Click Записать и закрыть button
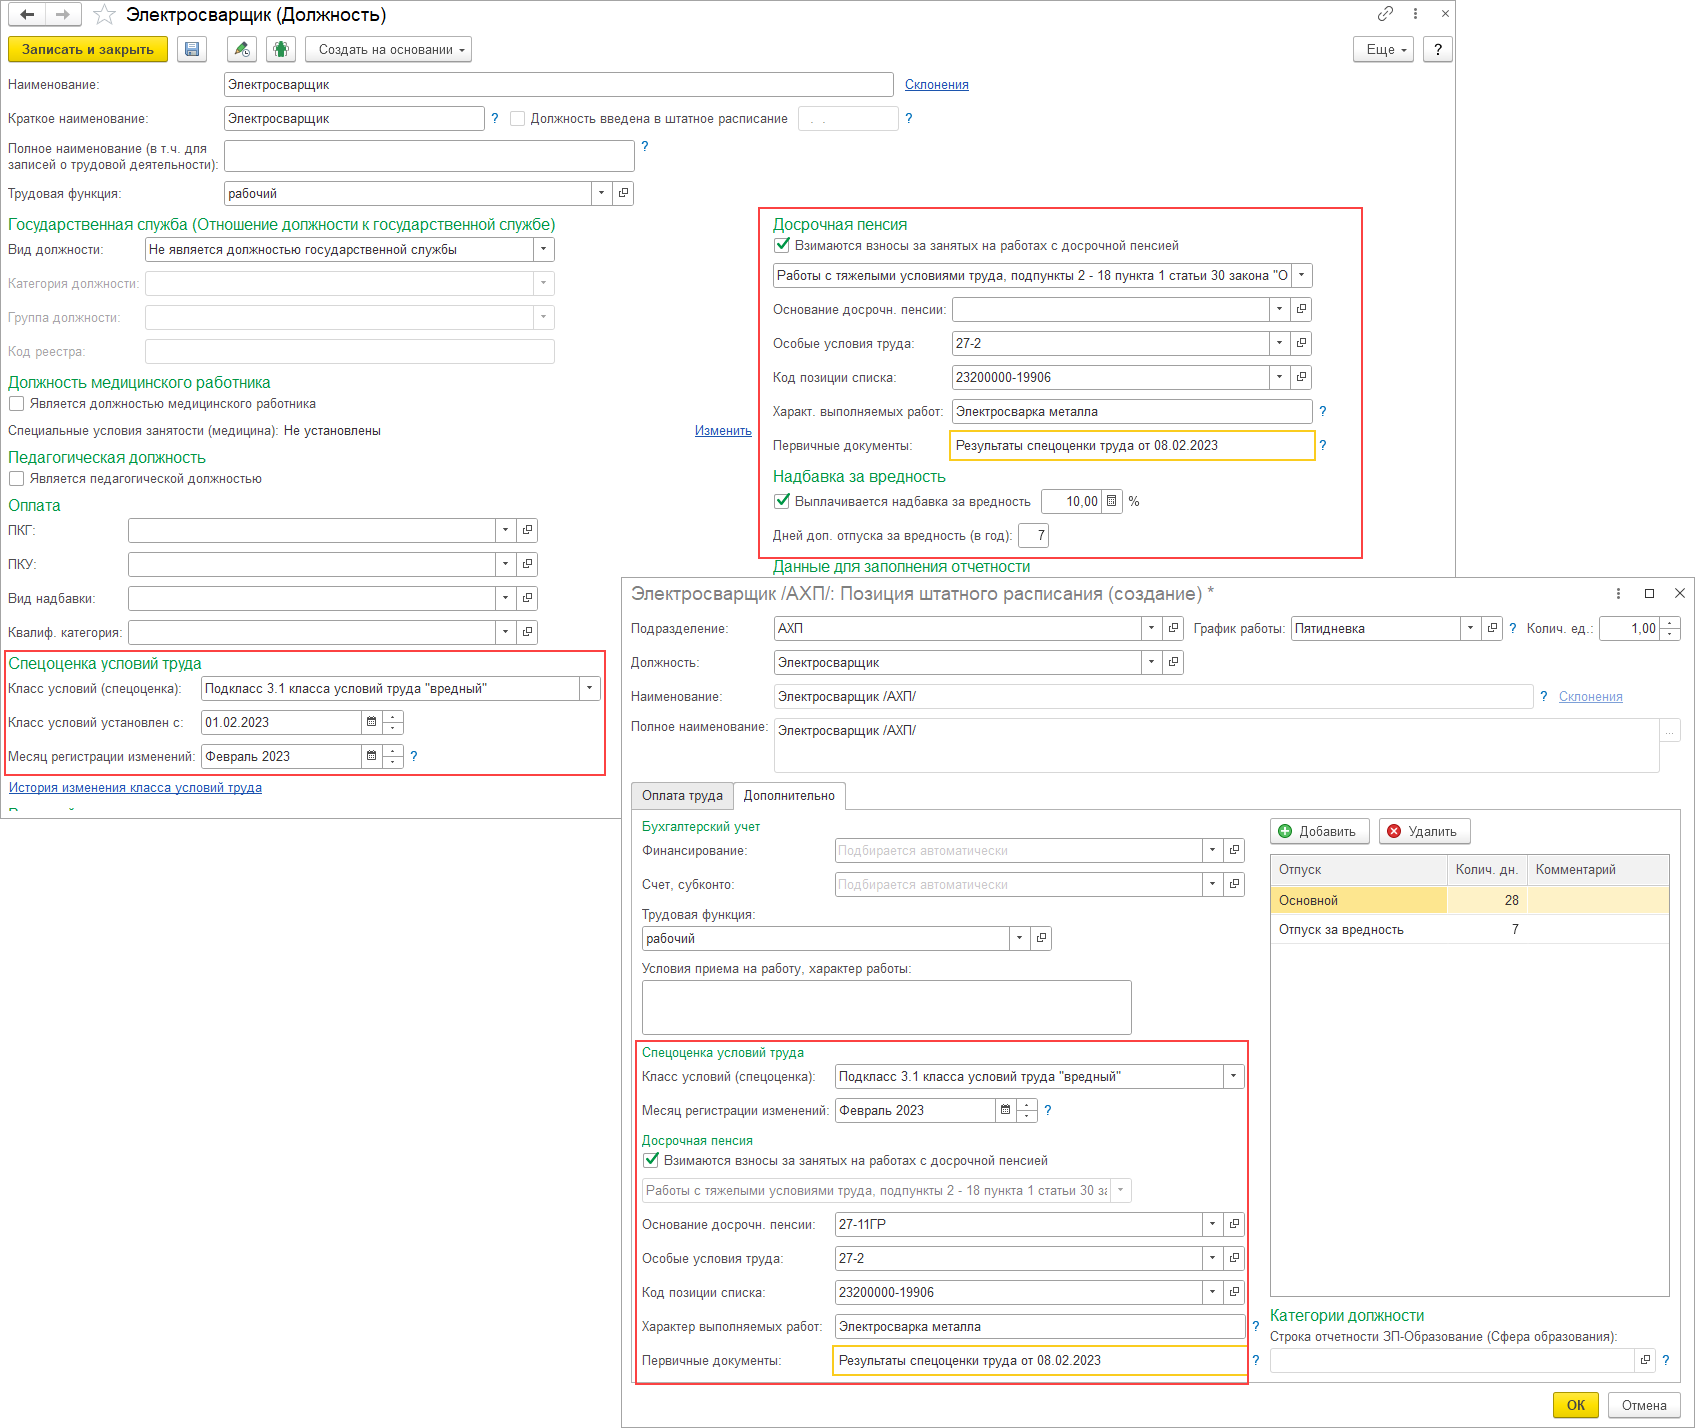The width and height of the screenshot is (1695, 1428). (x=88, y=49)
